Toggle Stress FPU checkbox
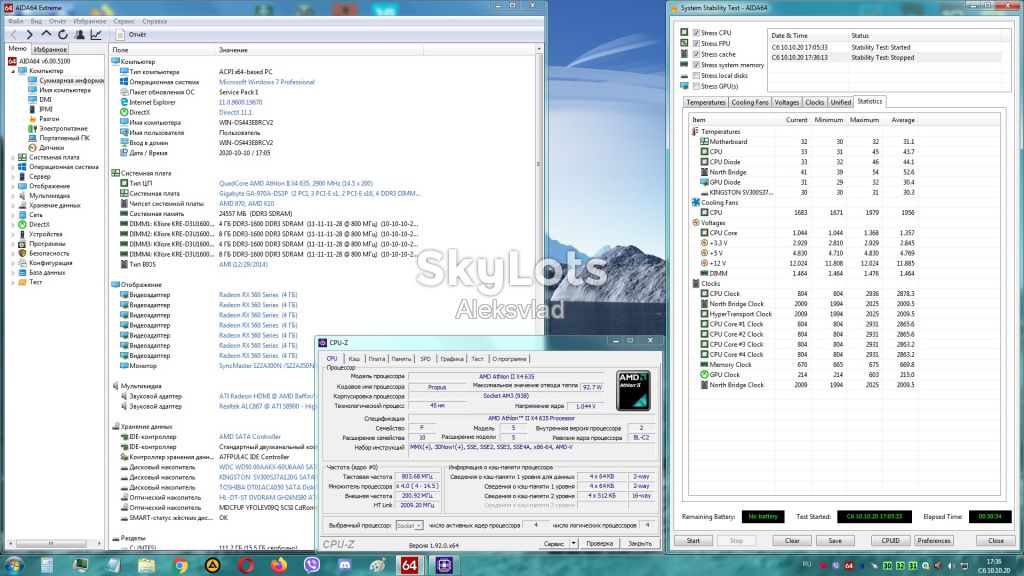 click(x=696, y=43)
